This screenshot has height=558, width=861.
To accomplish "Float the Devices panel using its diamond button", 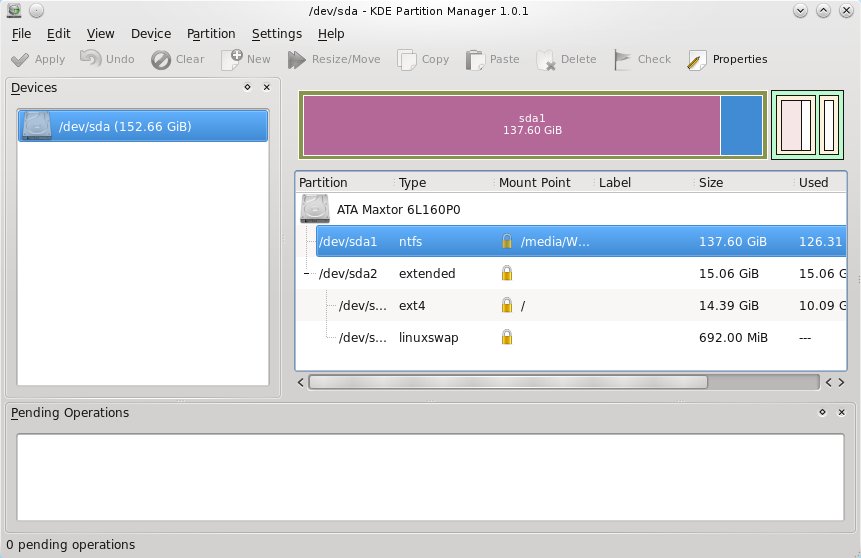I will [x=247, y=87].
